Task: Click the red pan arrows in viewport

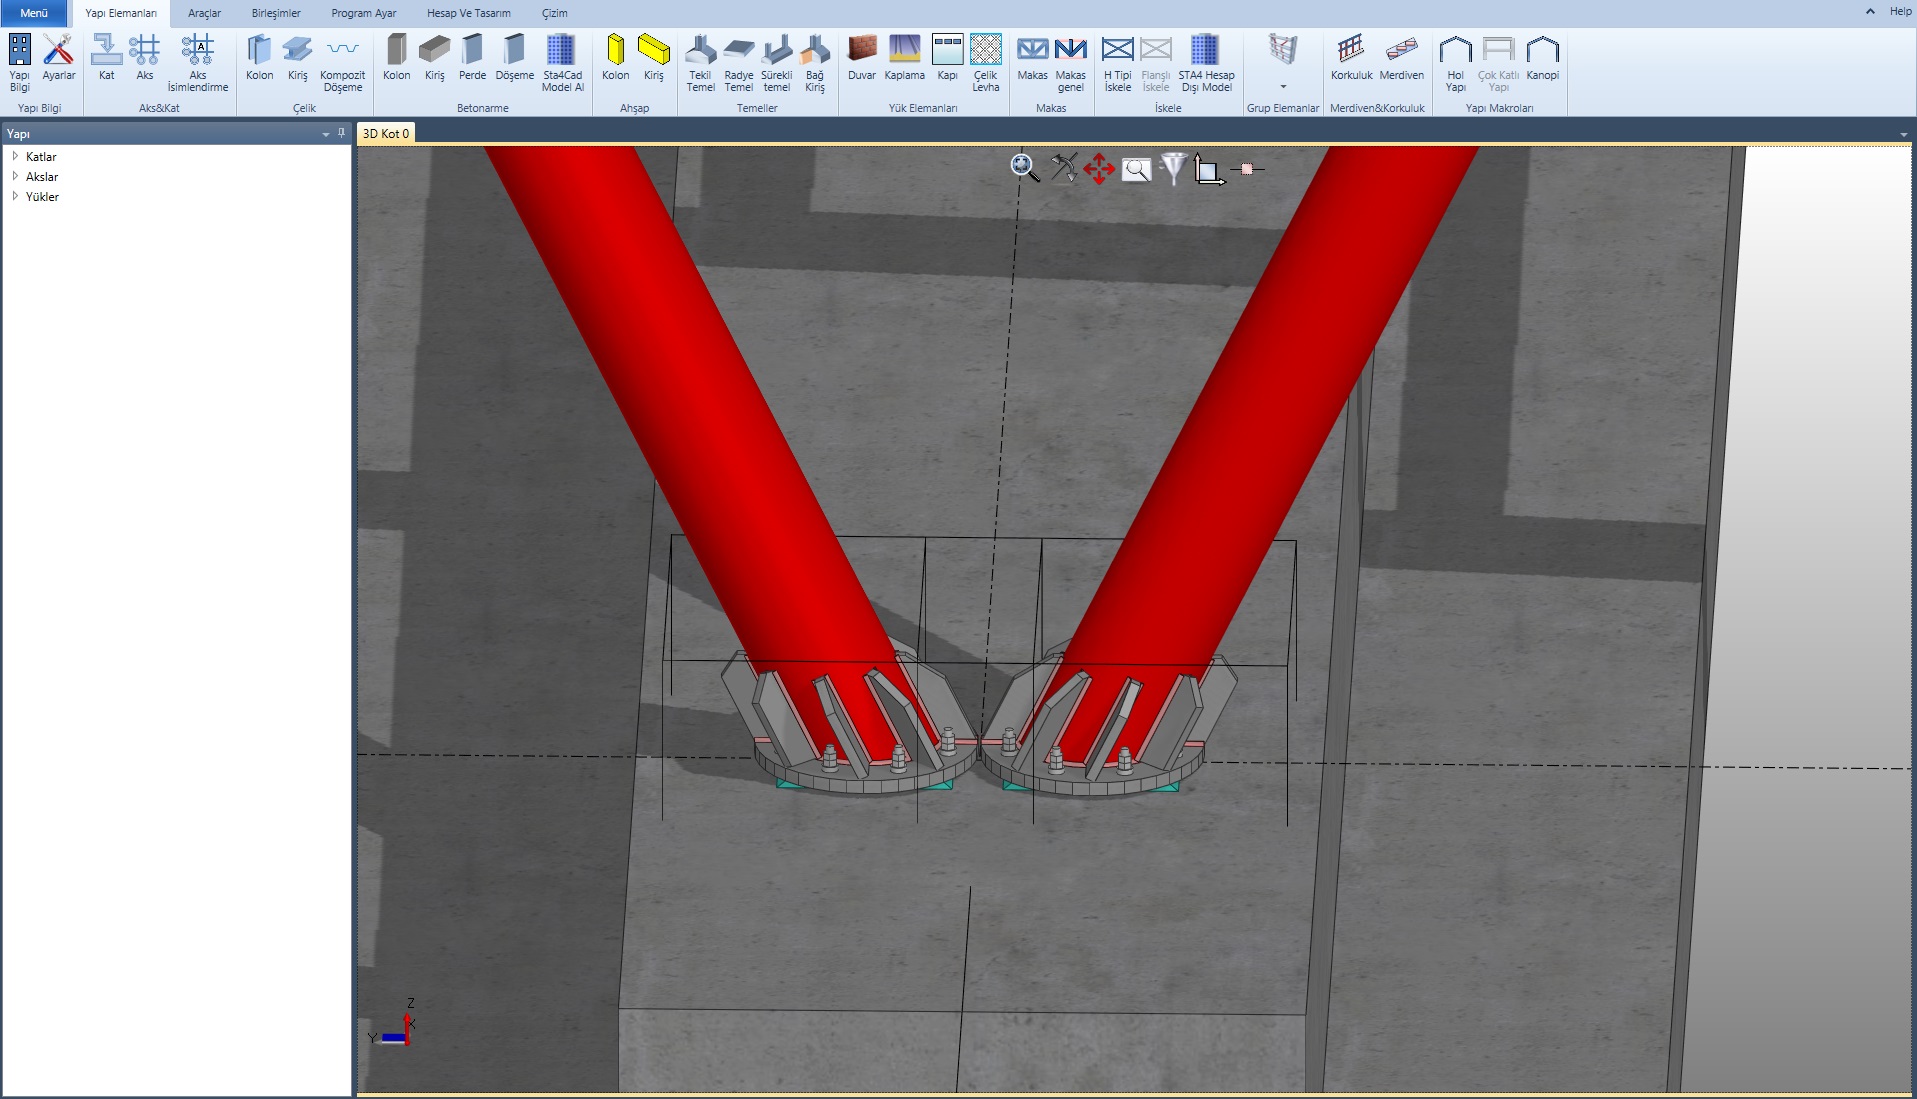Action: pyautogui.click(x=1099, y=169)
